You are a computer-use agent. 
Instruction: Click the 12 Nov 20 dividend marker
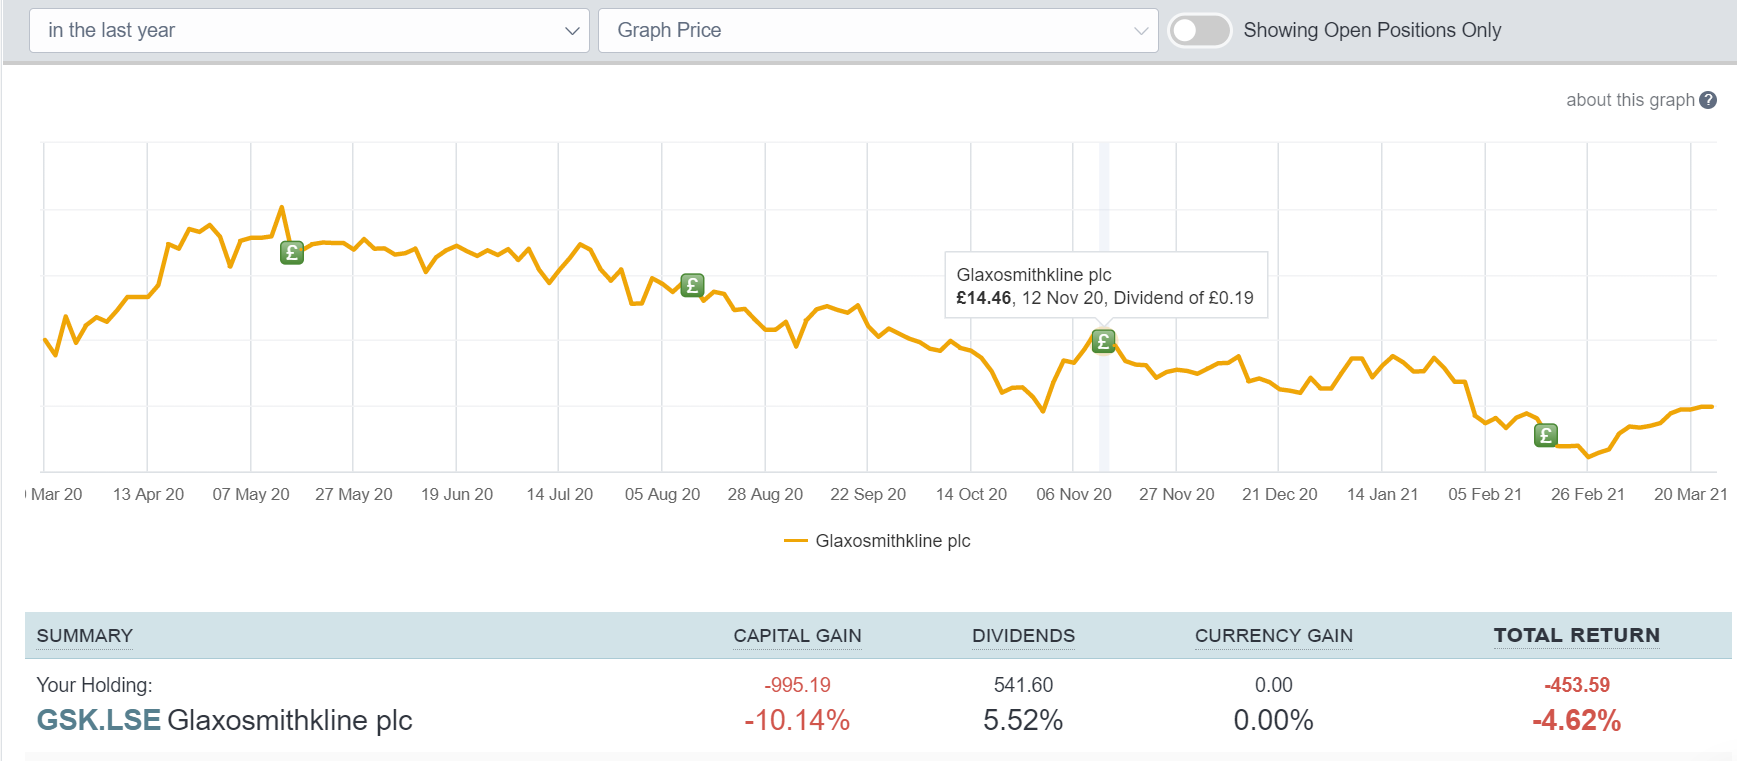pos(1103,341)
